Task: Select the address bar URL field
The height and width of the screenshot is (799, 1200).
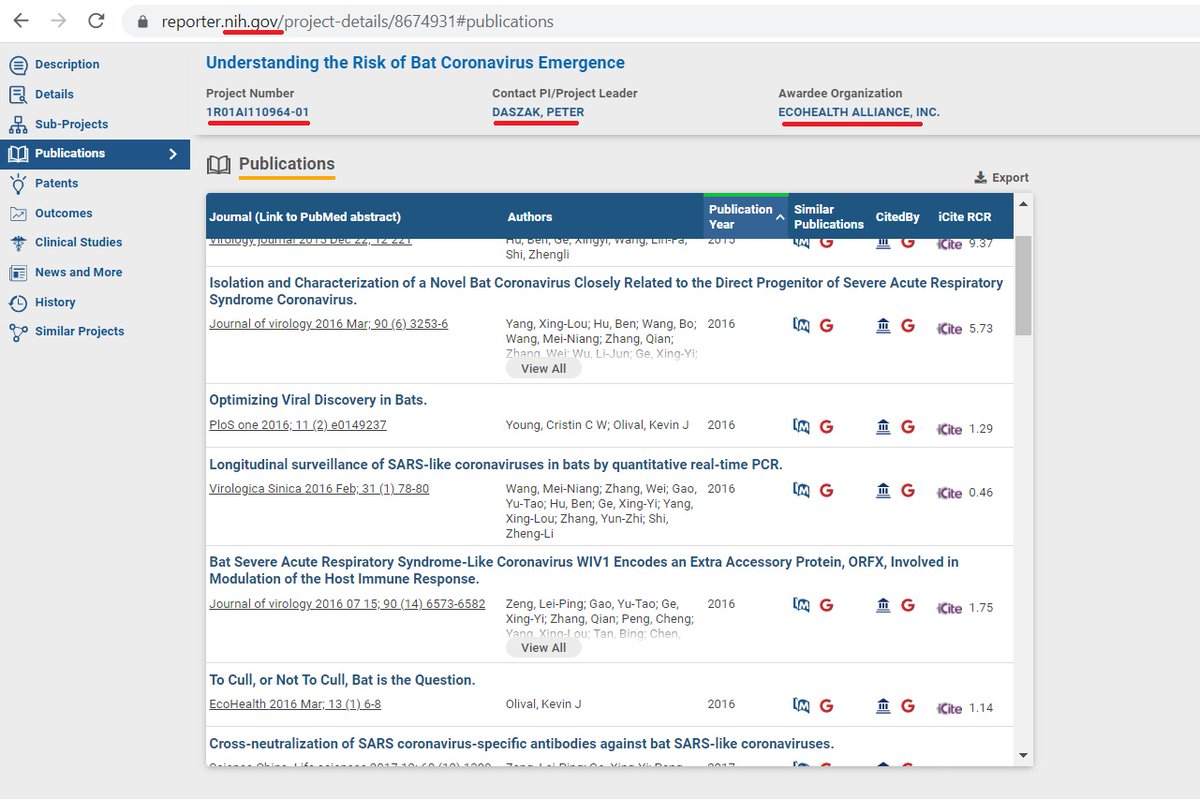Action: [660, 21]
